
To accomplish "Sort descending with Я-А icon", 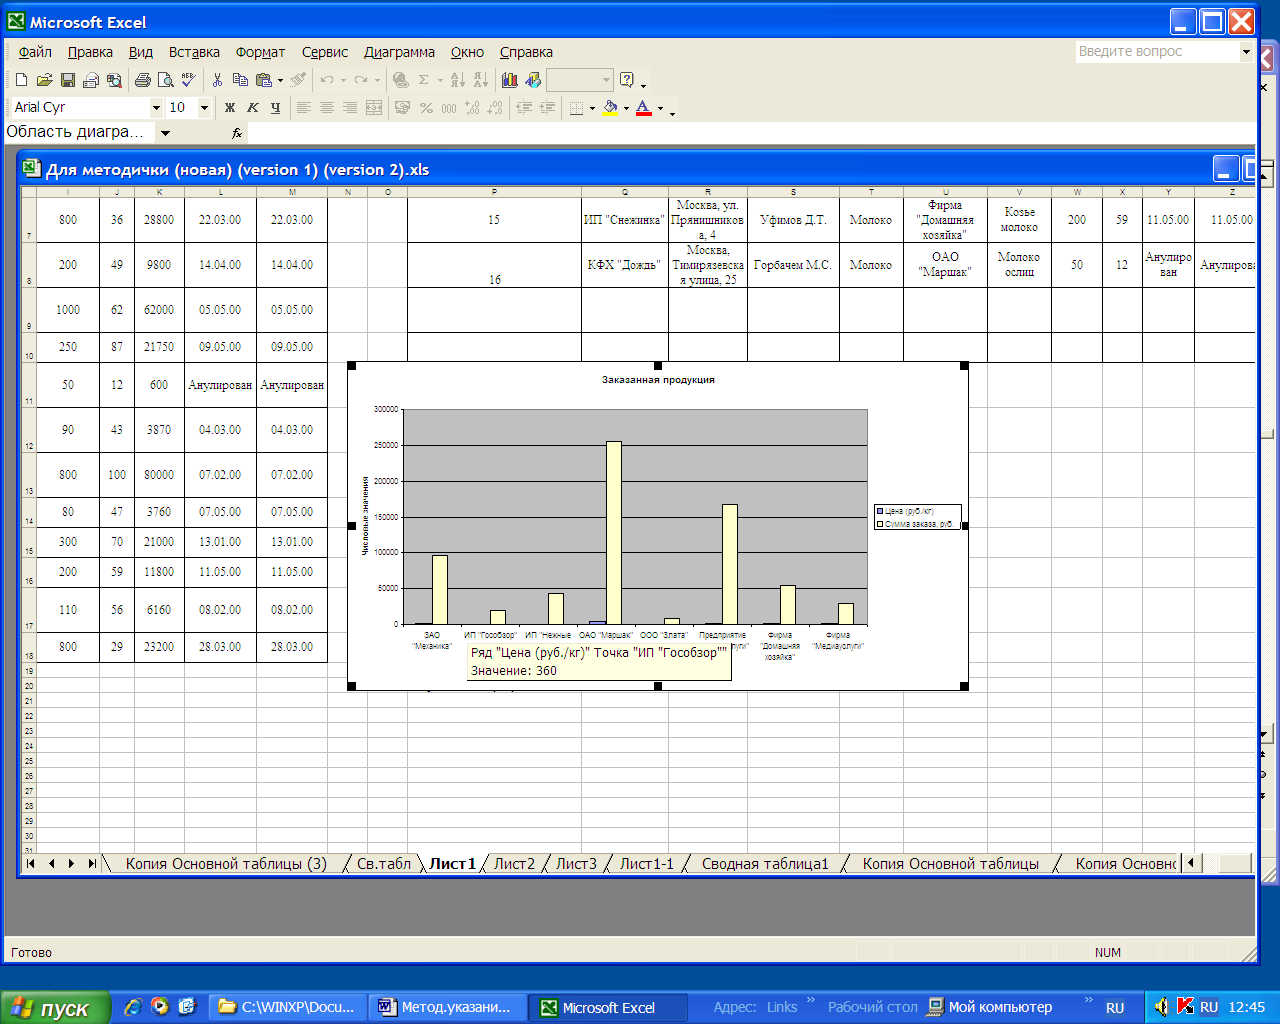I will click(480, 80).
